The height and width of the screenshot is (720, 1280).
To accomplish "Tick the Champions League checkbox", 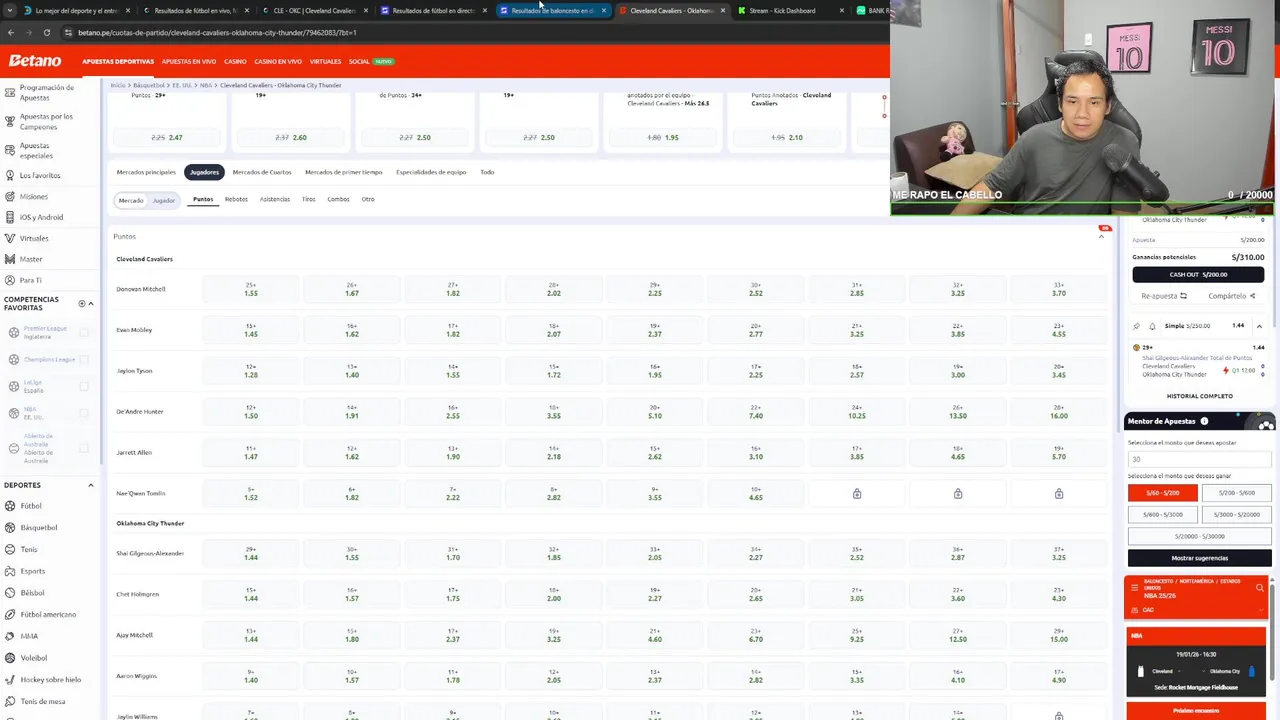I will coord(84,359).
